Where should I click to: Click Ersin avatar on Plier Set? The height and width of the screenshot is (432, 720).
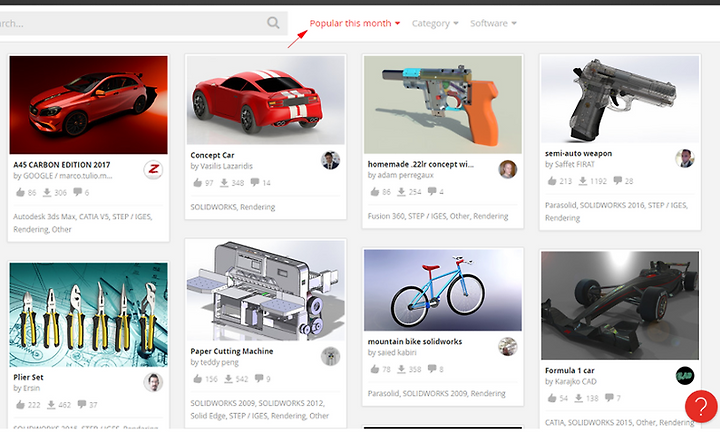point(153,382)
